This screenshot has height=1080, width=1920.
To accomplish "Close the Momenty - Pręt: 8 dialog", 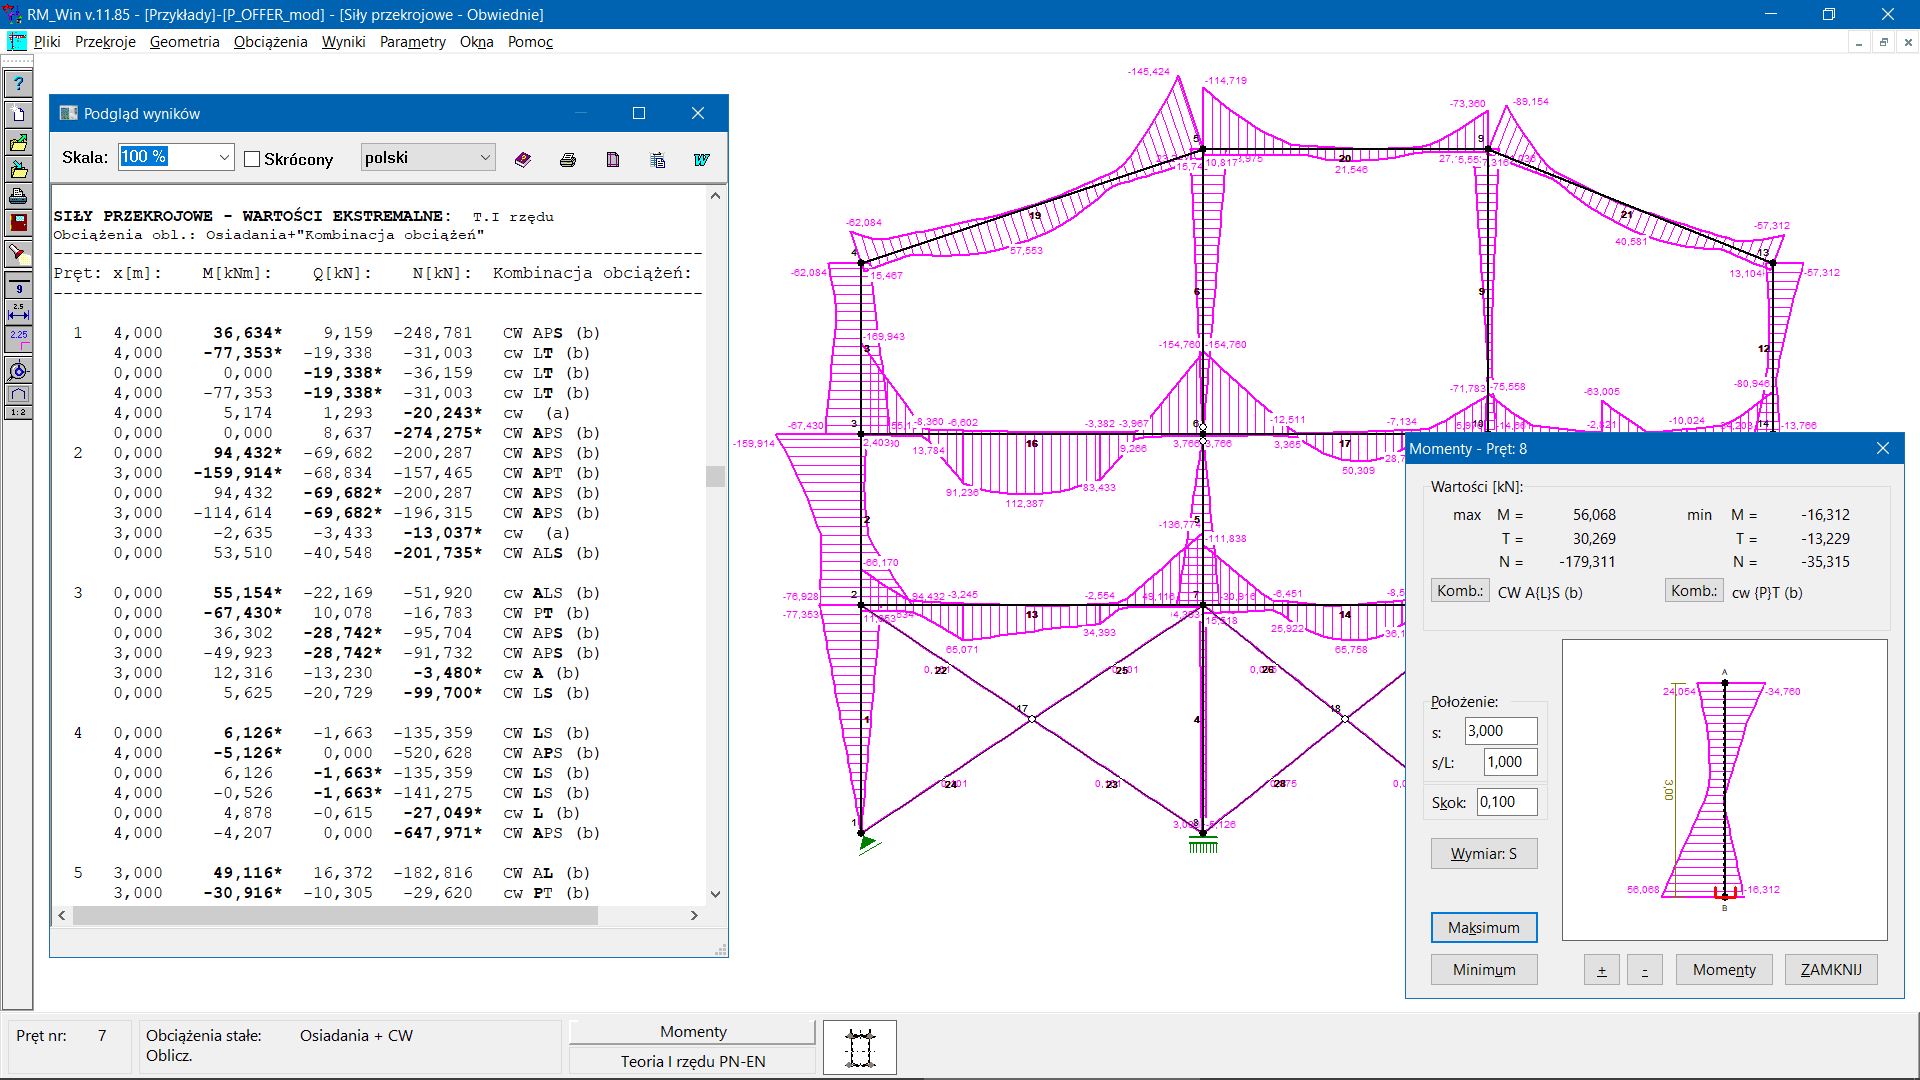I will 1883,449.
